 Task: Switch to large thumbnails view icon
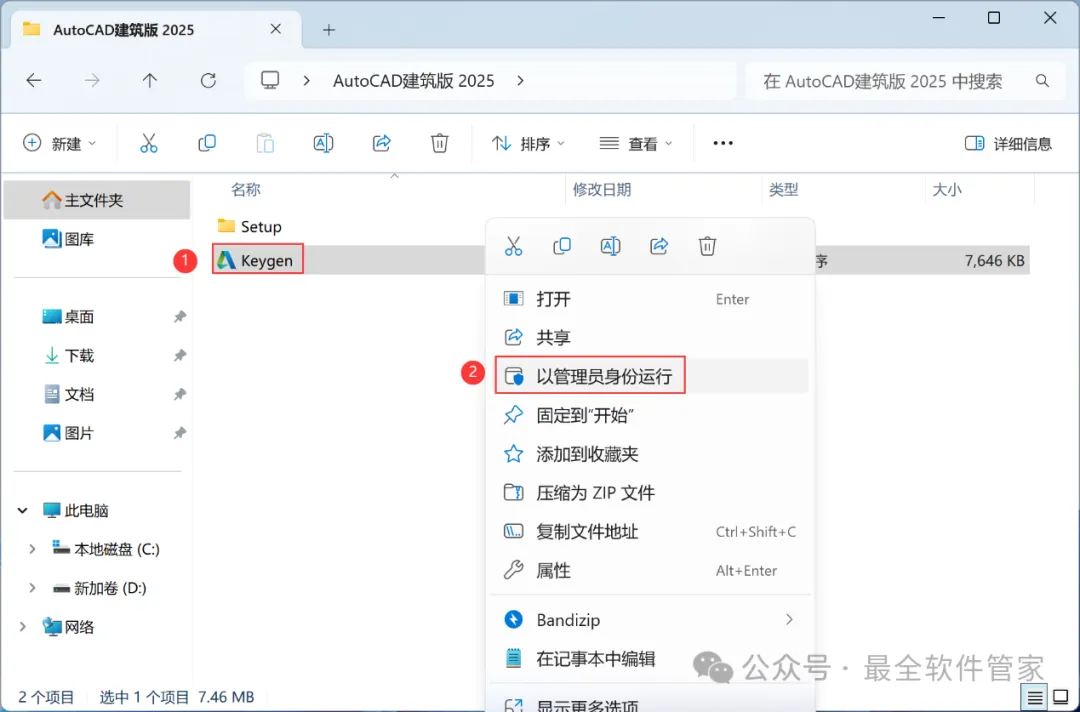(x=1061, y=699)
